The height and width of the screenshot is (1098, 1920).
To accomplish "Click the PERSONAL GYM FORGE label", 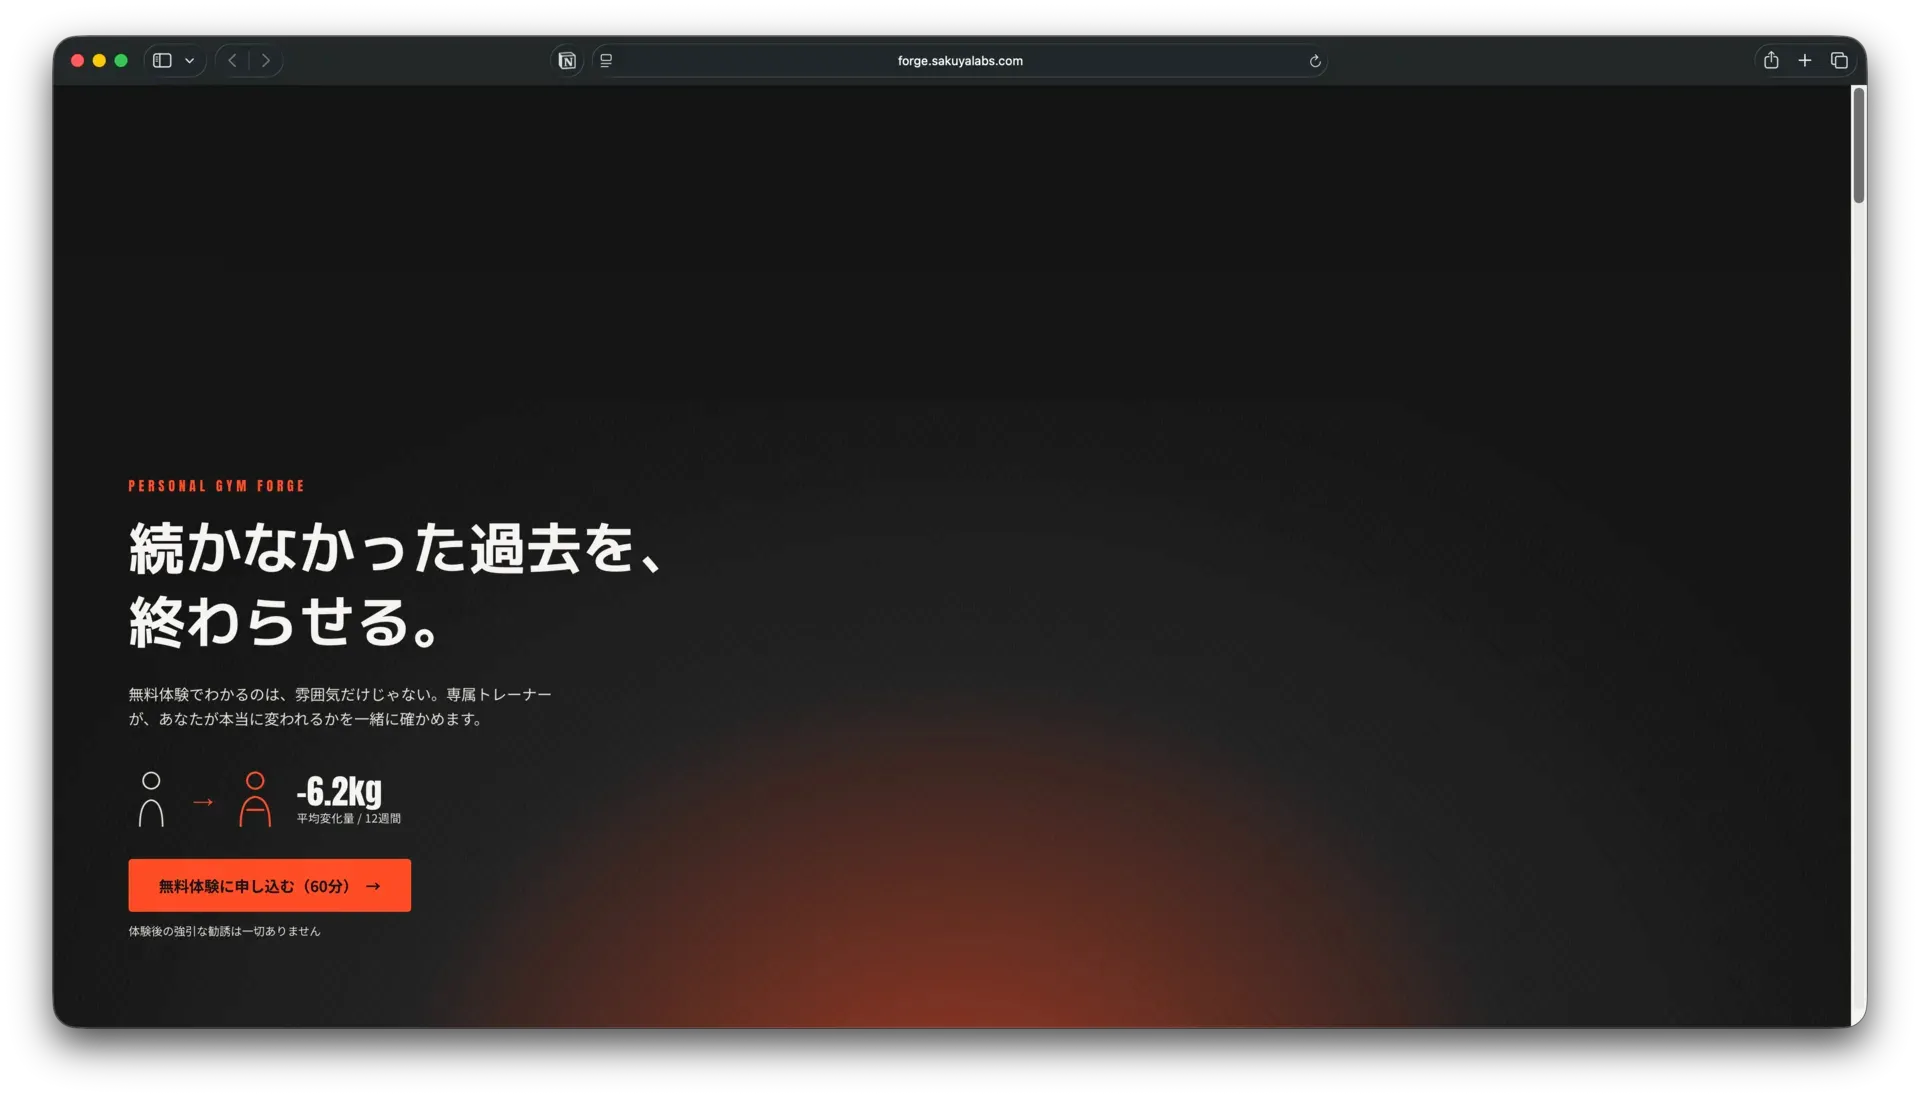I will pos(216,486).
